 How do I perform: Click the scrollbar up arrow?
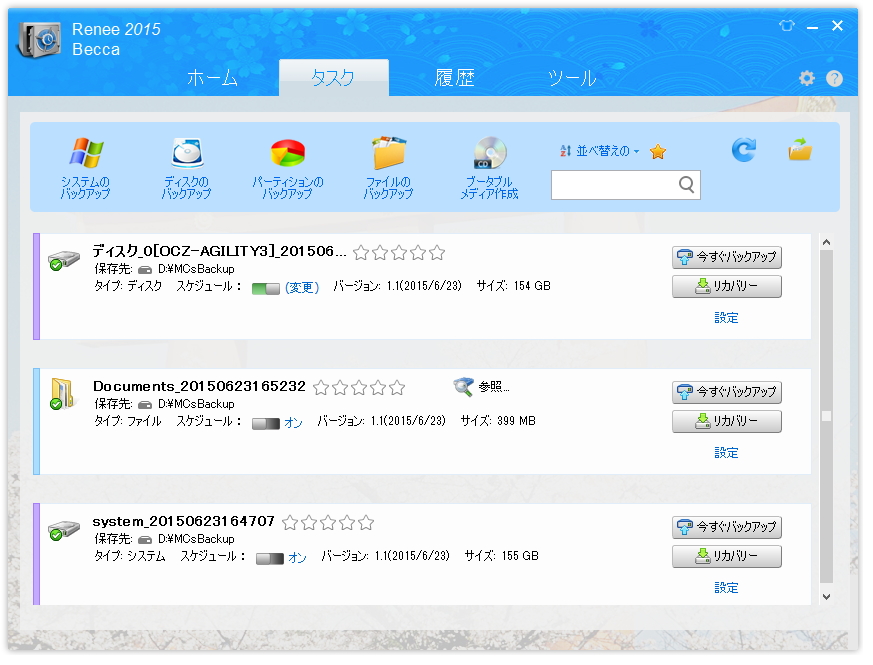pyautogui.click(x=826, y=242)
